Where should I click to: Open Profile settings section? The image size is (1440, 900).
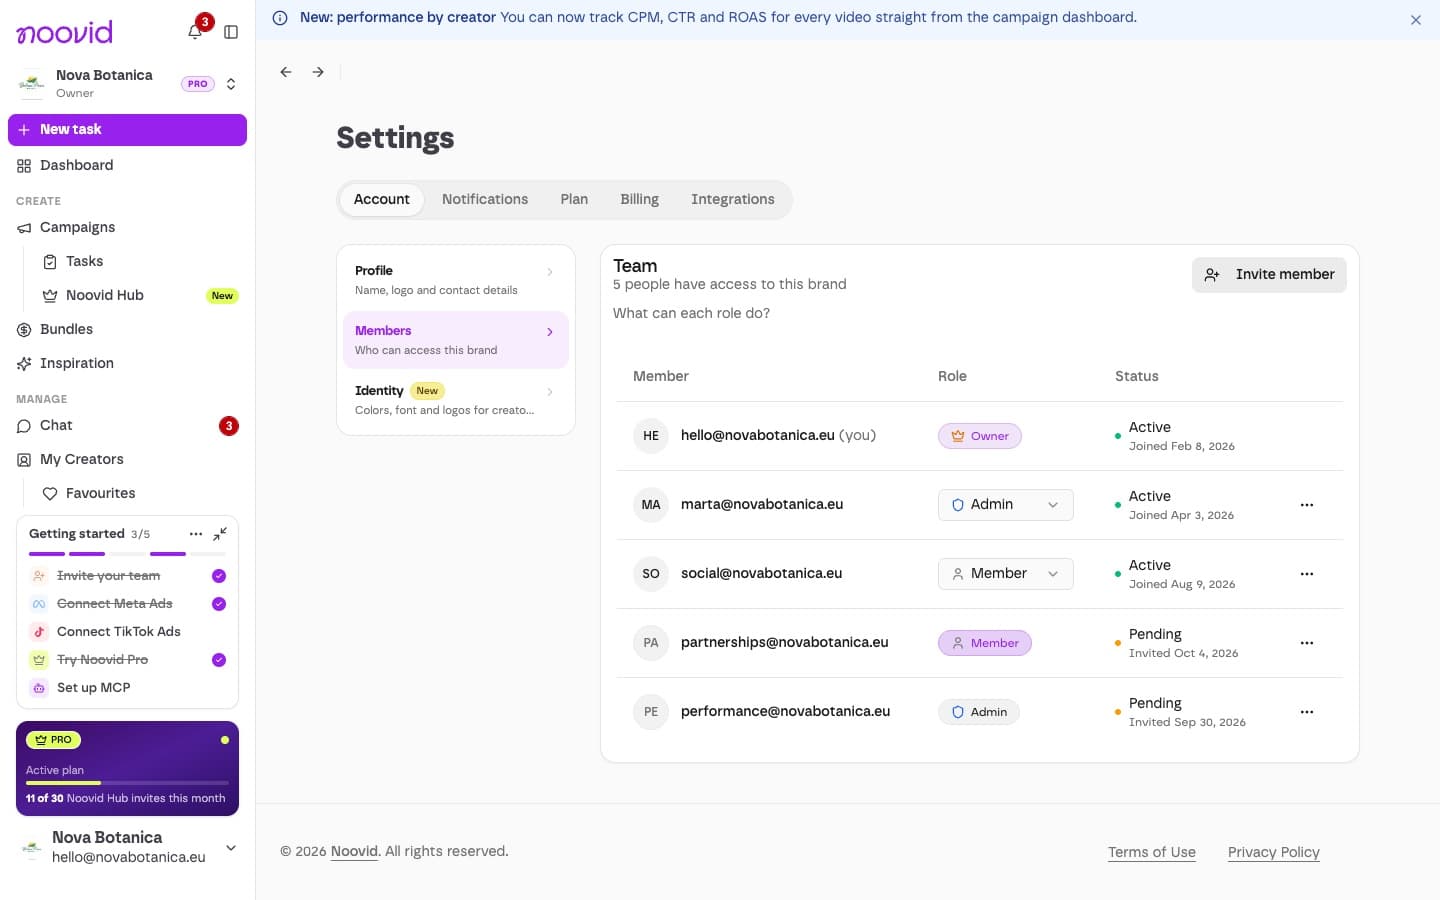tap(456, 280)
